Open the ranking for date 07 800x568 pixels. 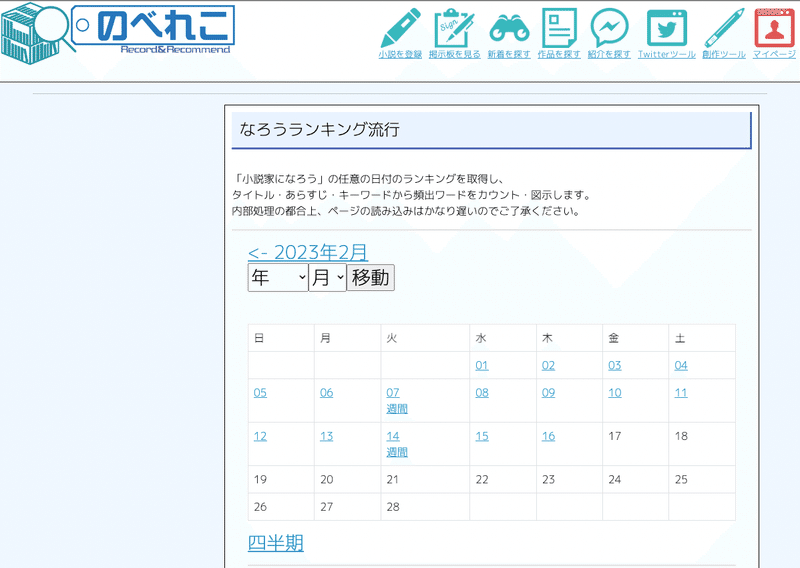click(x=392, y=392)
